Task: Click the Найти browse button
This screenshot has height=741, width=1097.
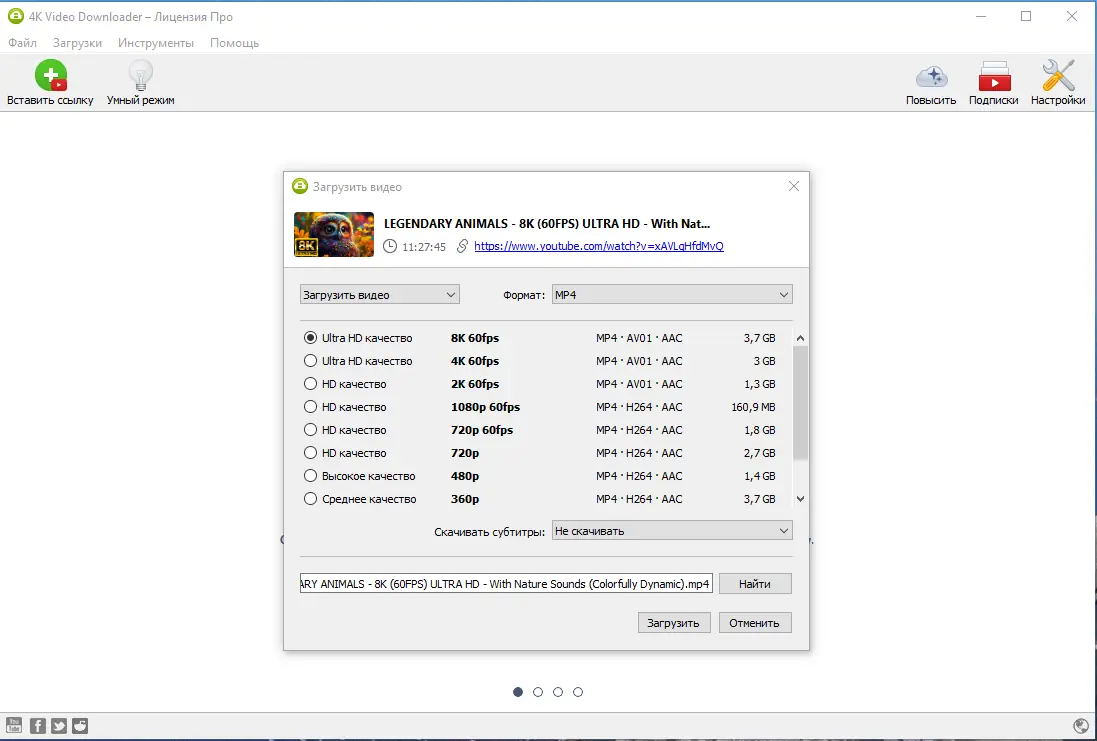Action: [755, 584]
